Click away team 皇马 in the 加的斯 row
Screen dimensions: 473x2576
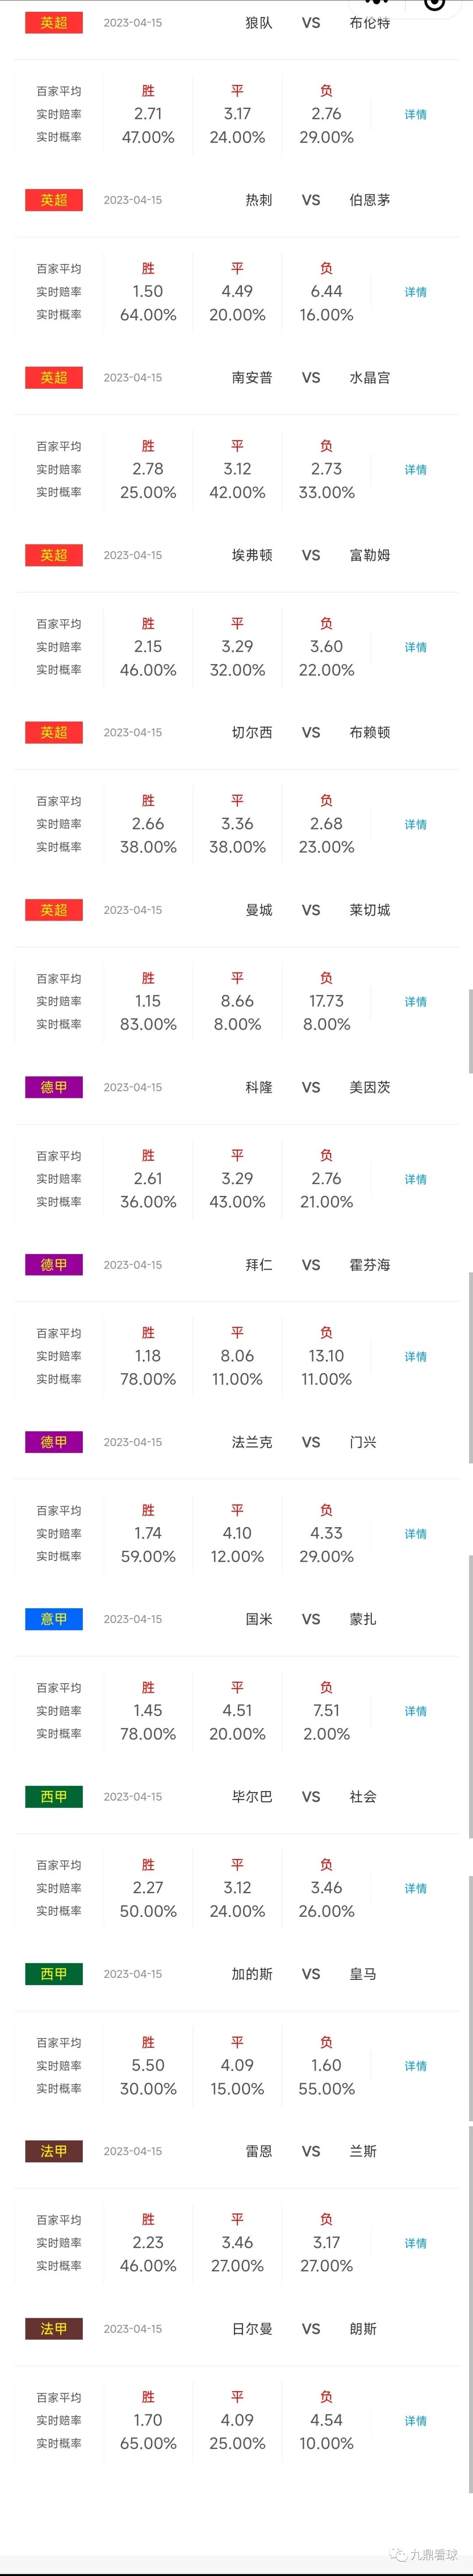(363, 1974)
